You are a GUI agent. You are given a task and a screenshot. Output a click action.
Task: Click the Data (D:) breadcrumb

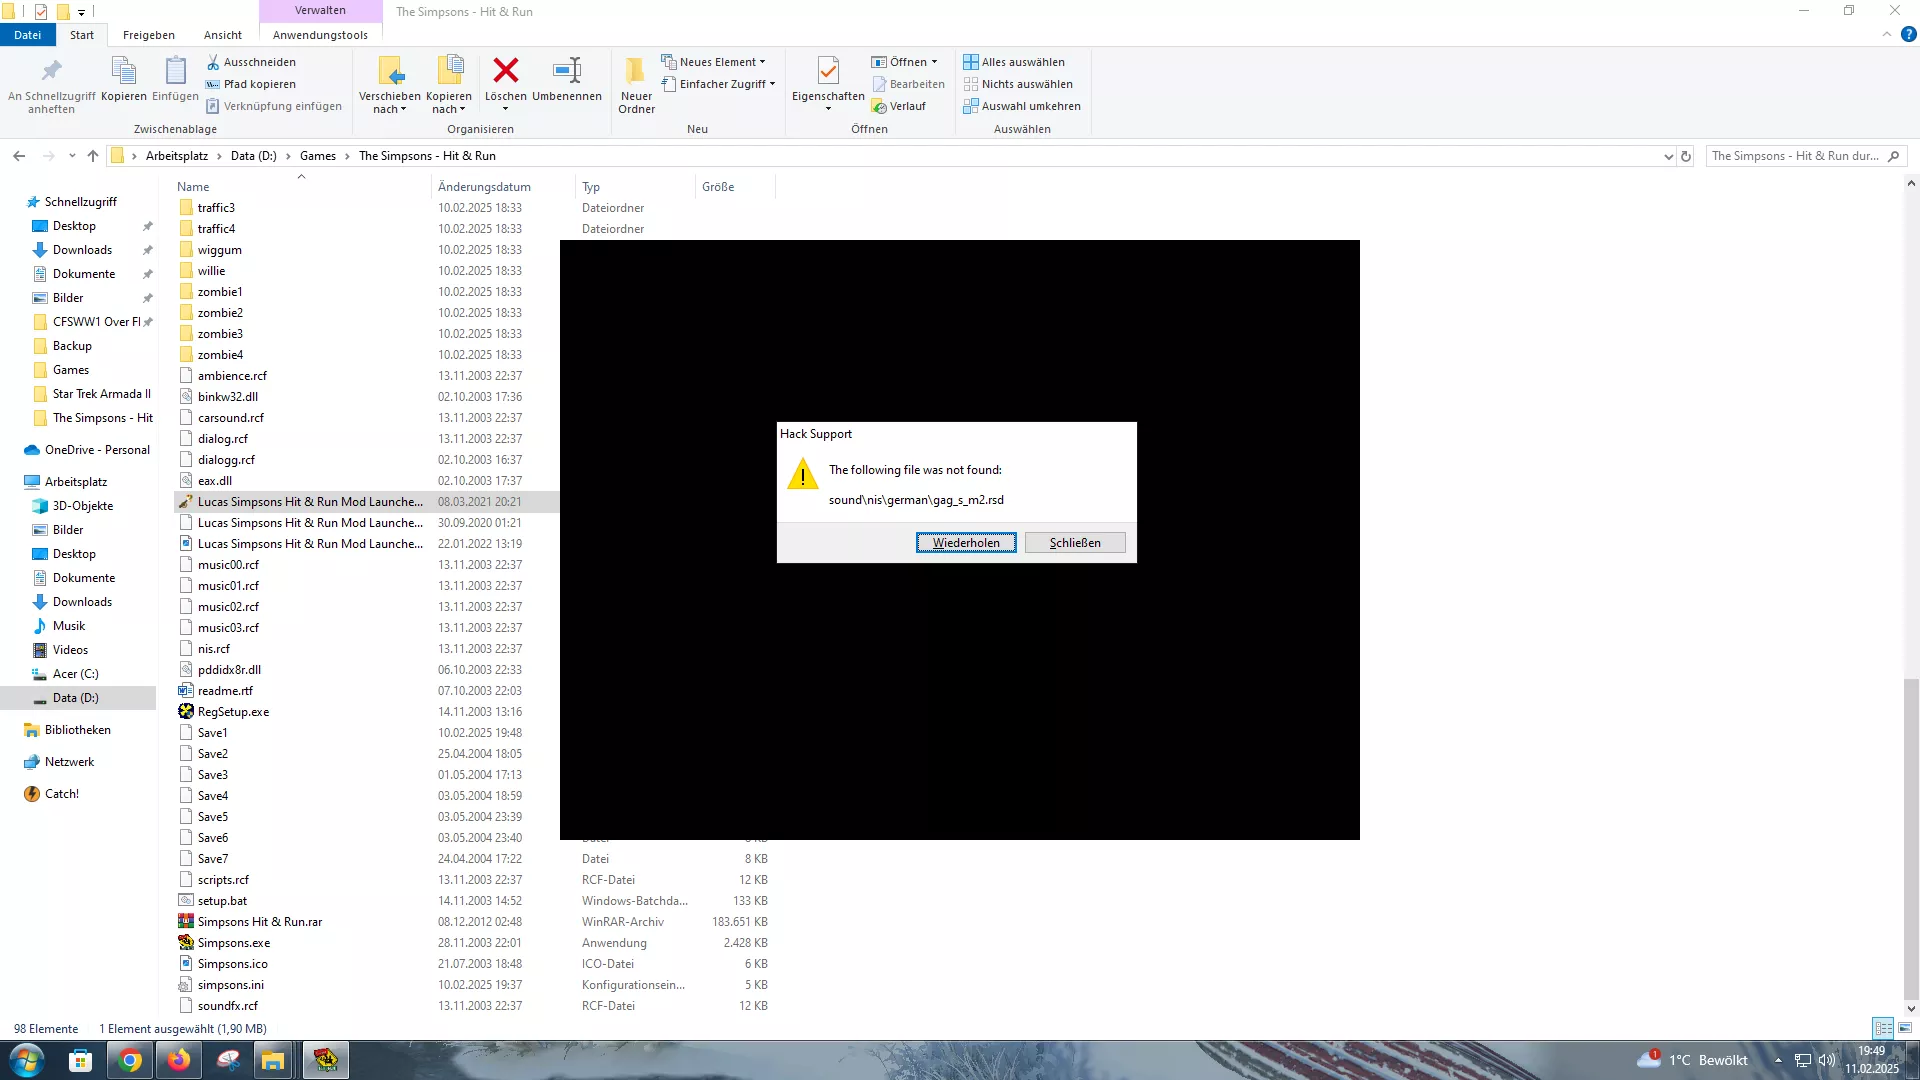(254, 156)
